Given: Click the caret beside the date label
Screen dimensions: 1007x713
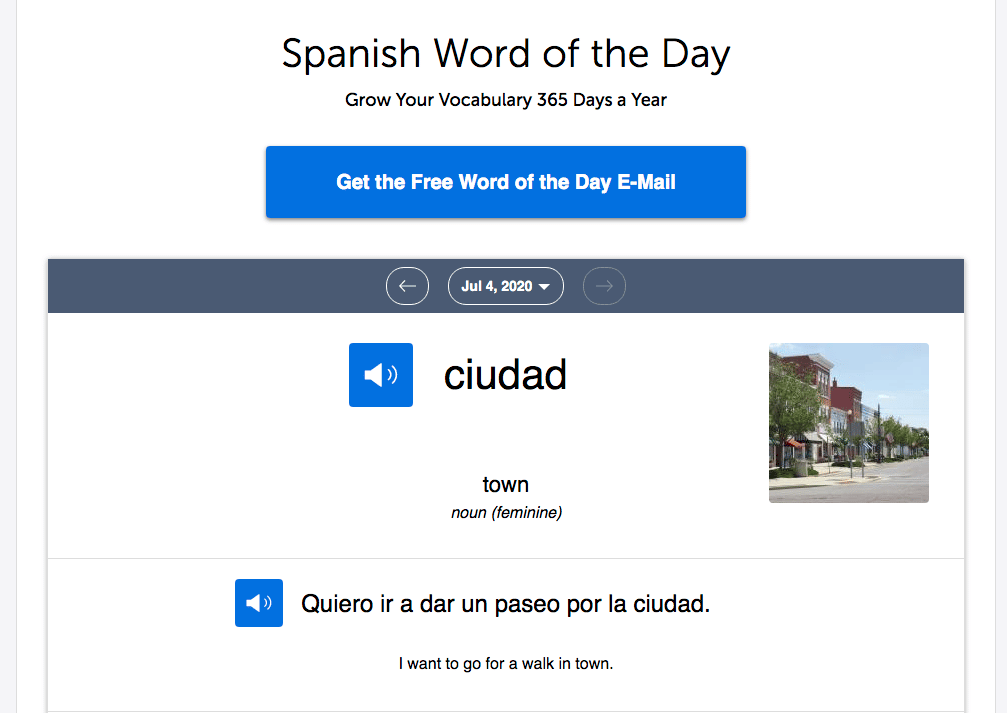Looking at the screenshot, I should point(545,287).
